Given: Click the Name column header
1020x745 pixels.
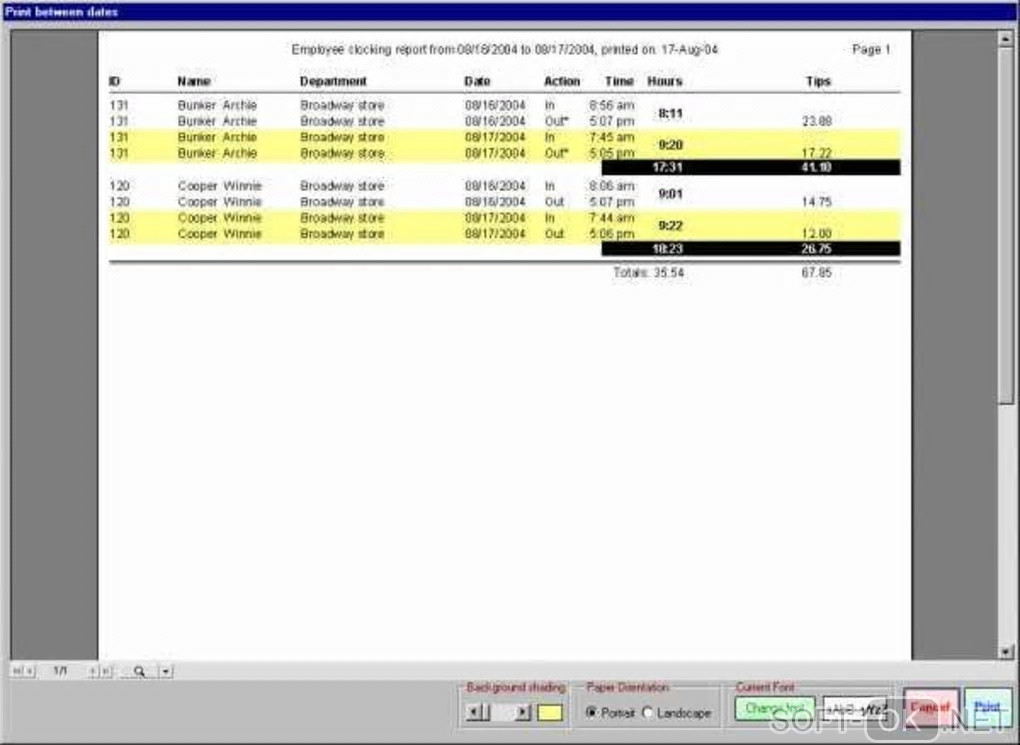Looking at the screenshot, I should coord(194,81).
